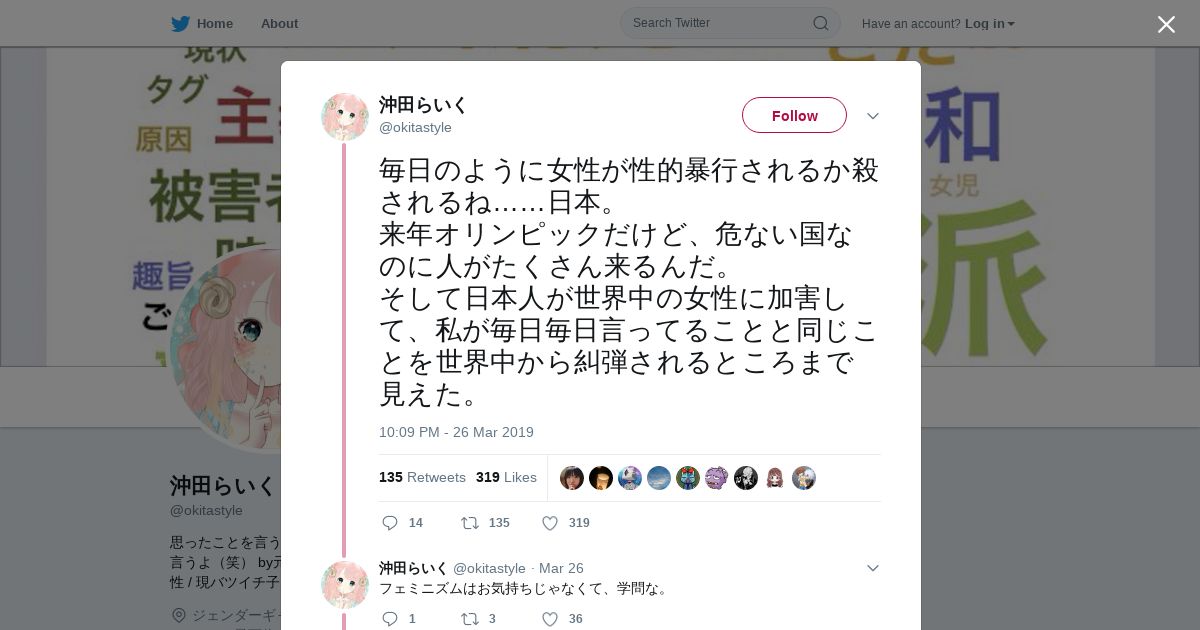
Task: Like the main tweet with 319 likes
Action: (550, 523)
